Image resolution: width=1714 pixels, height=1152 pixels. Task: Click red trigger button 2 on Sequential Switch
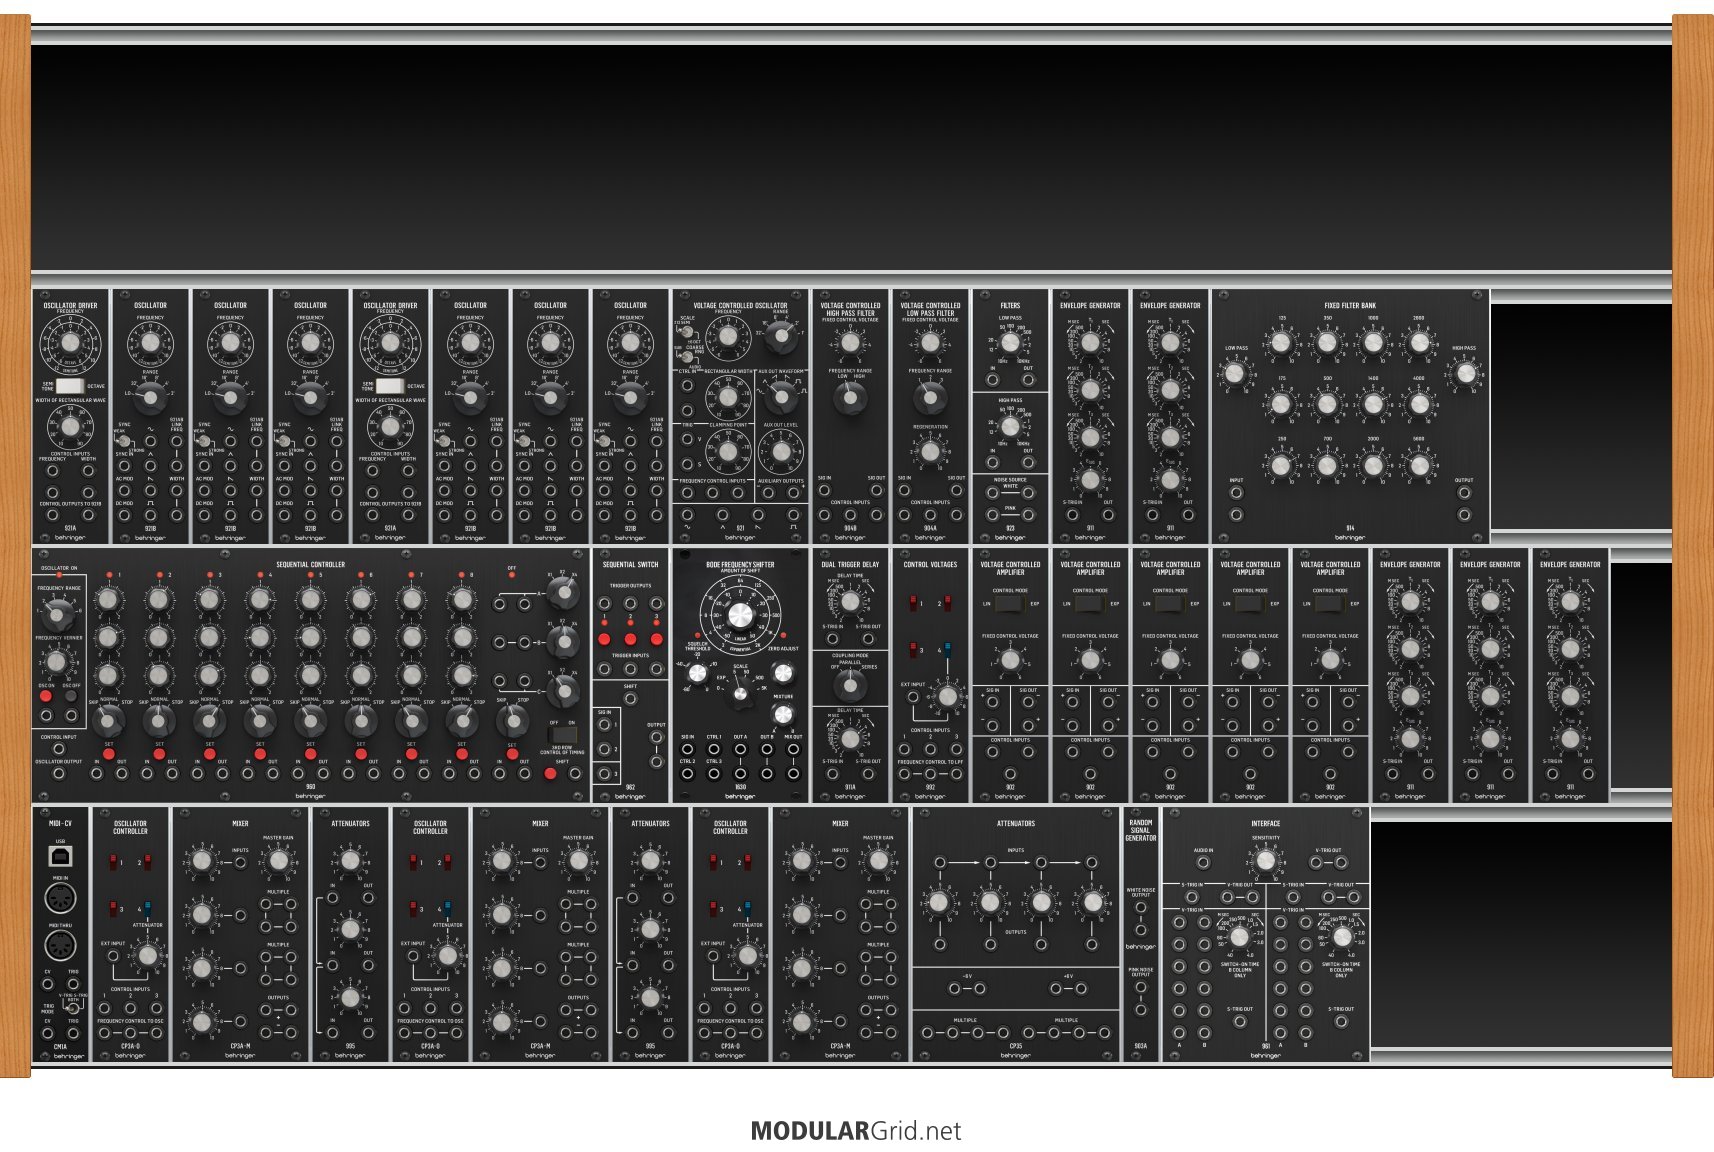tap(630, 639)
